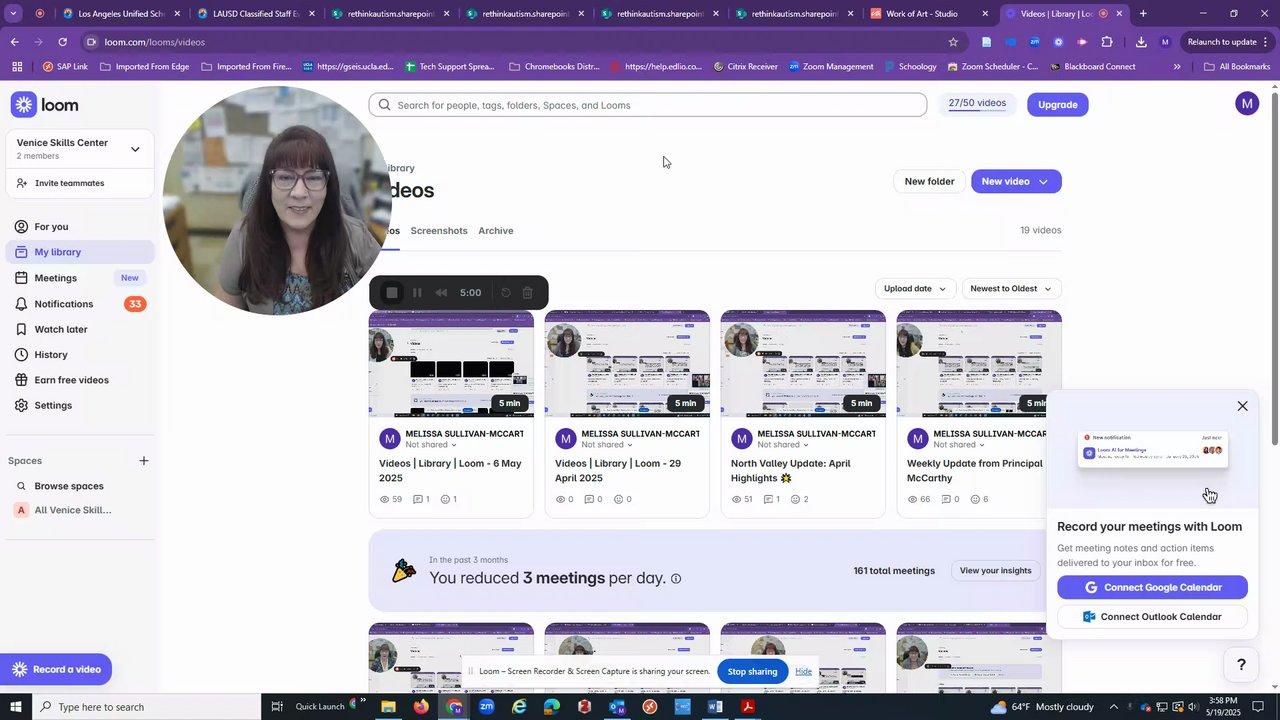Switch to LAUSD Classified Staff browser tab
This screenshot has width=1280, height=720.
point(256,14)
